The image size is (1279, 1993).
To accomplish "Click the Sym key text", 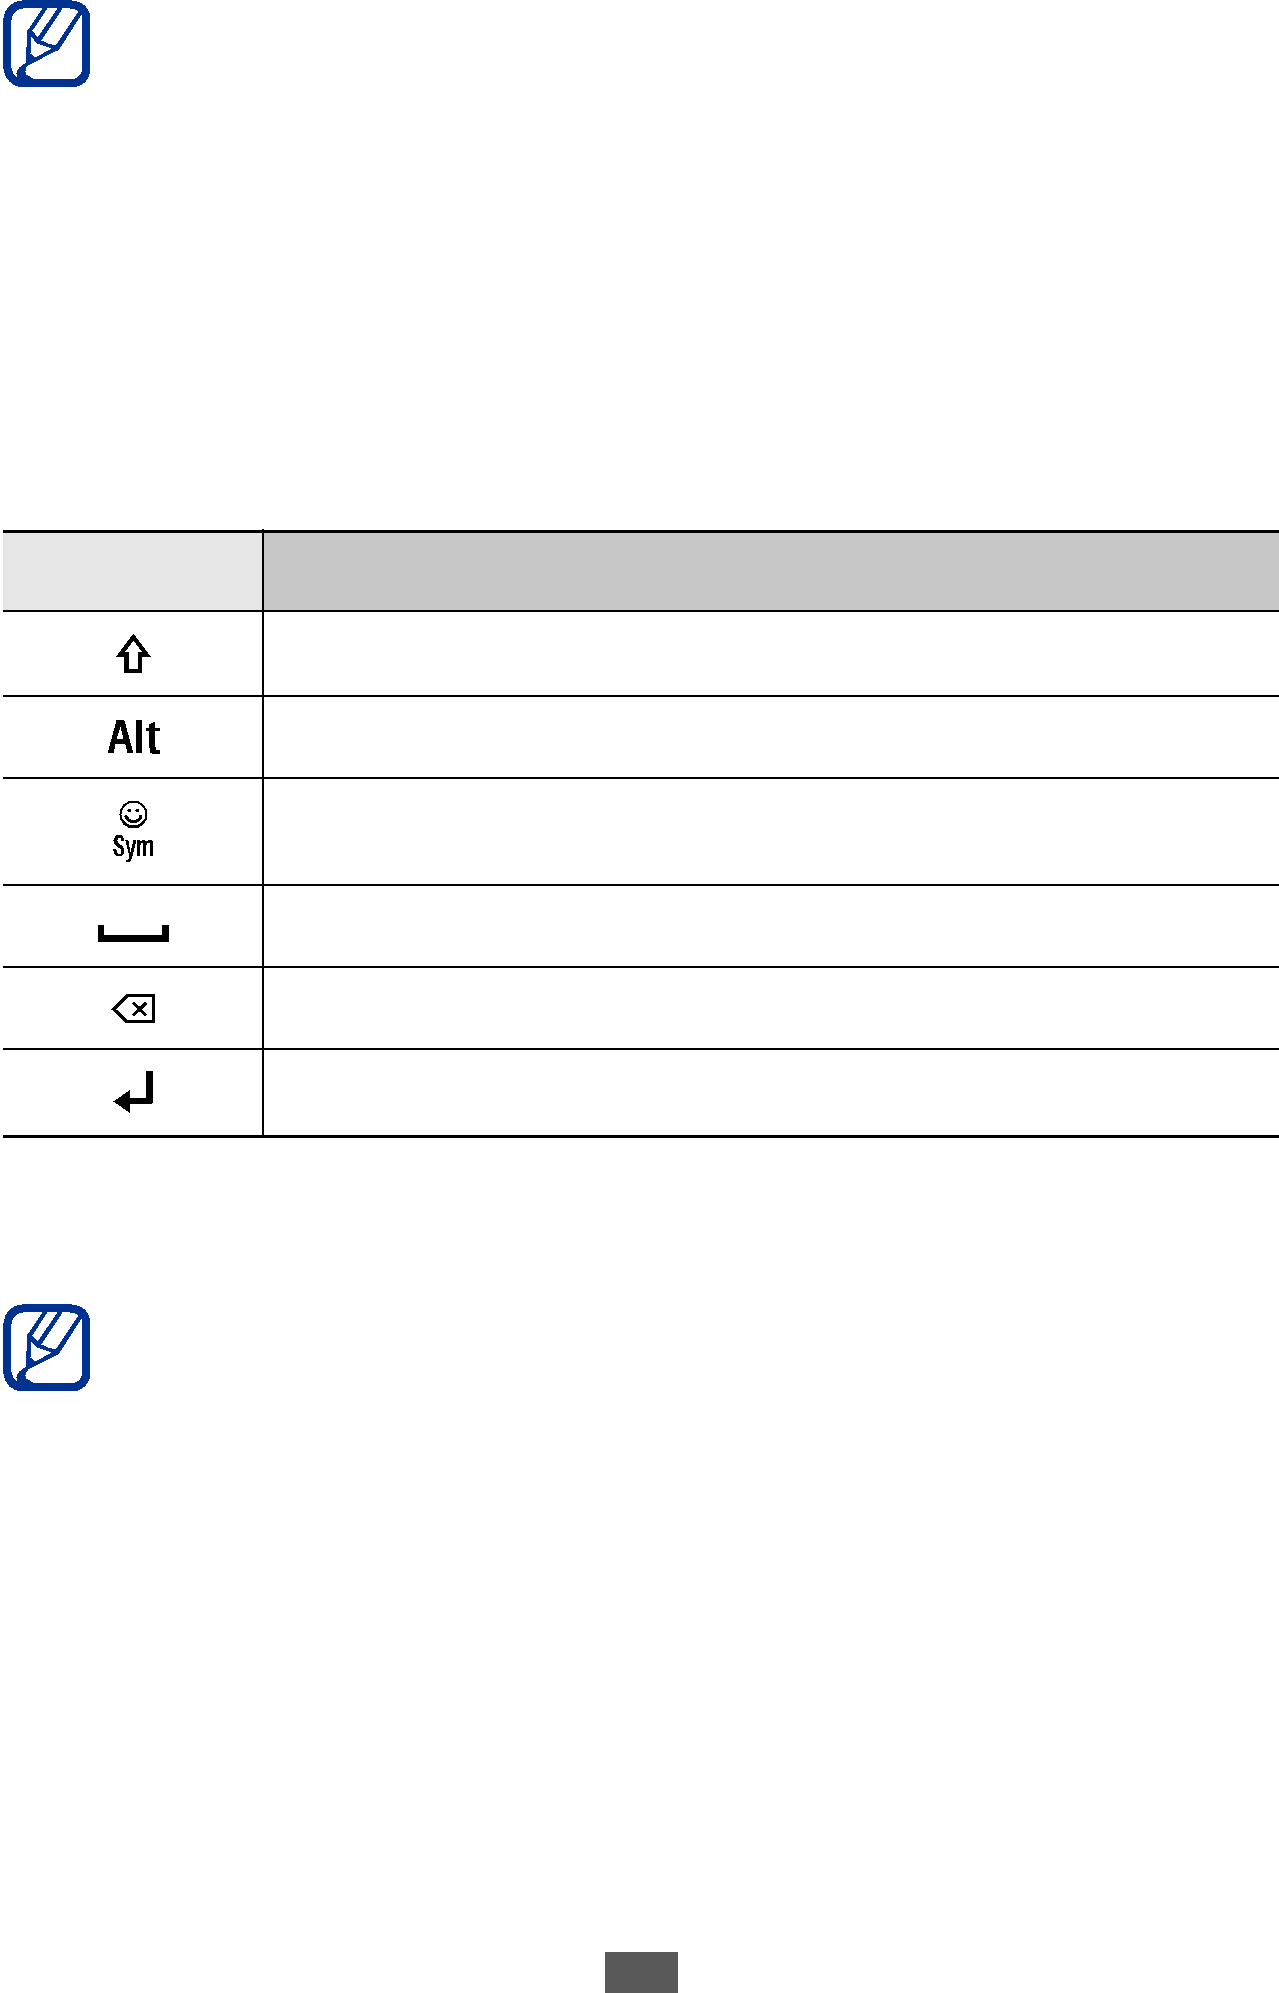I will [133, 847].
